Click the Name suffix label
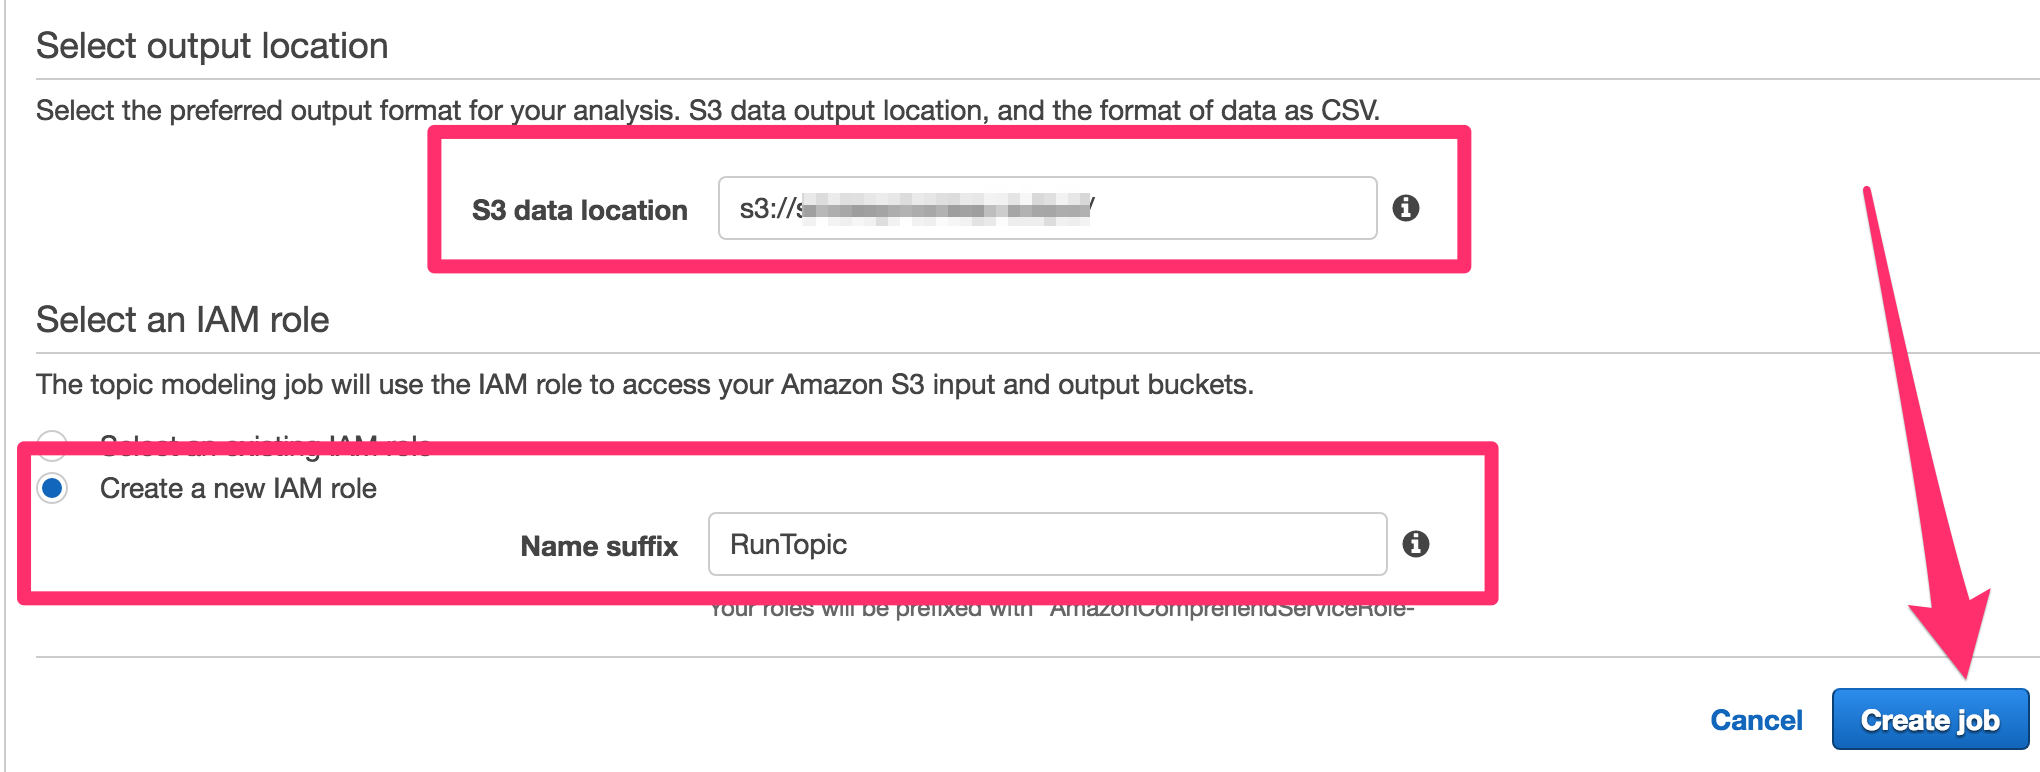 click(x=597, y=545)
